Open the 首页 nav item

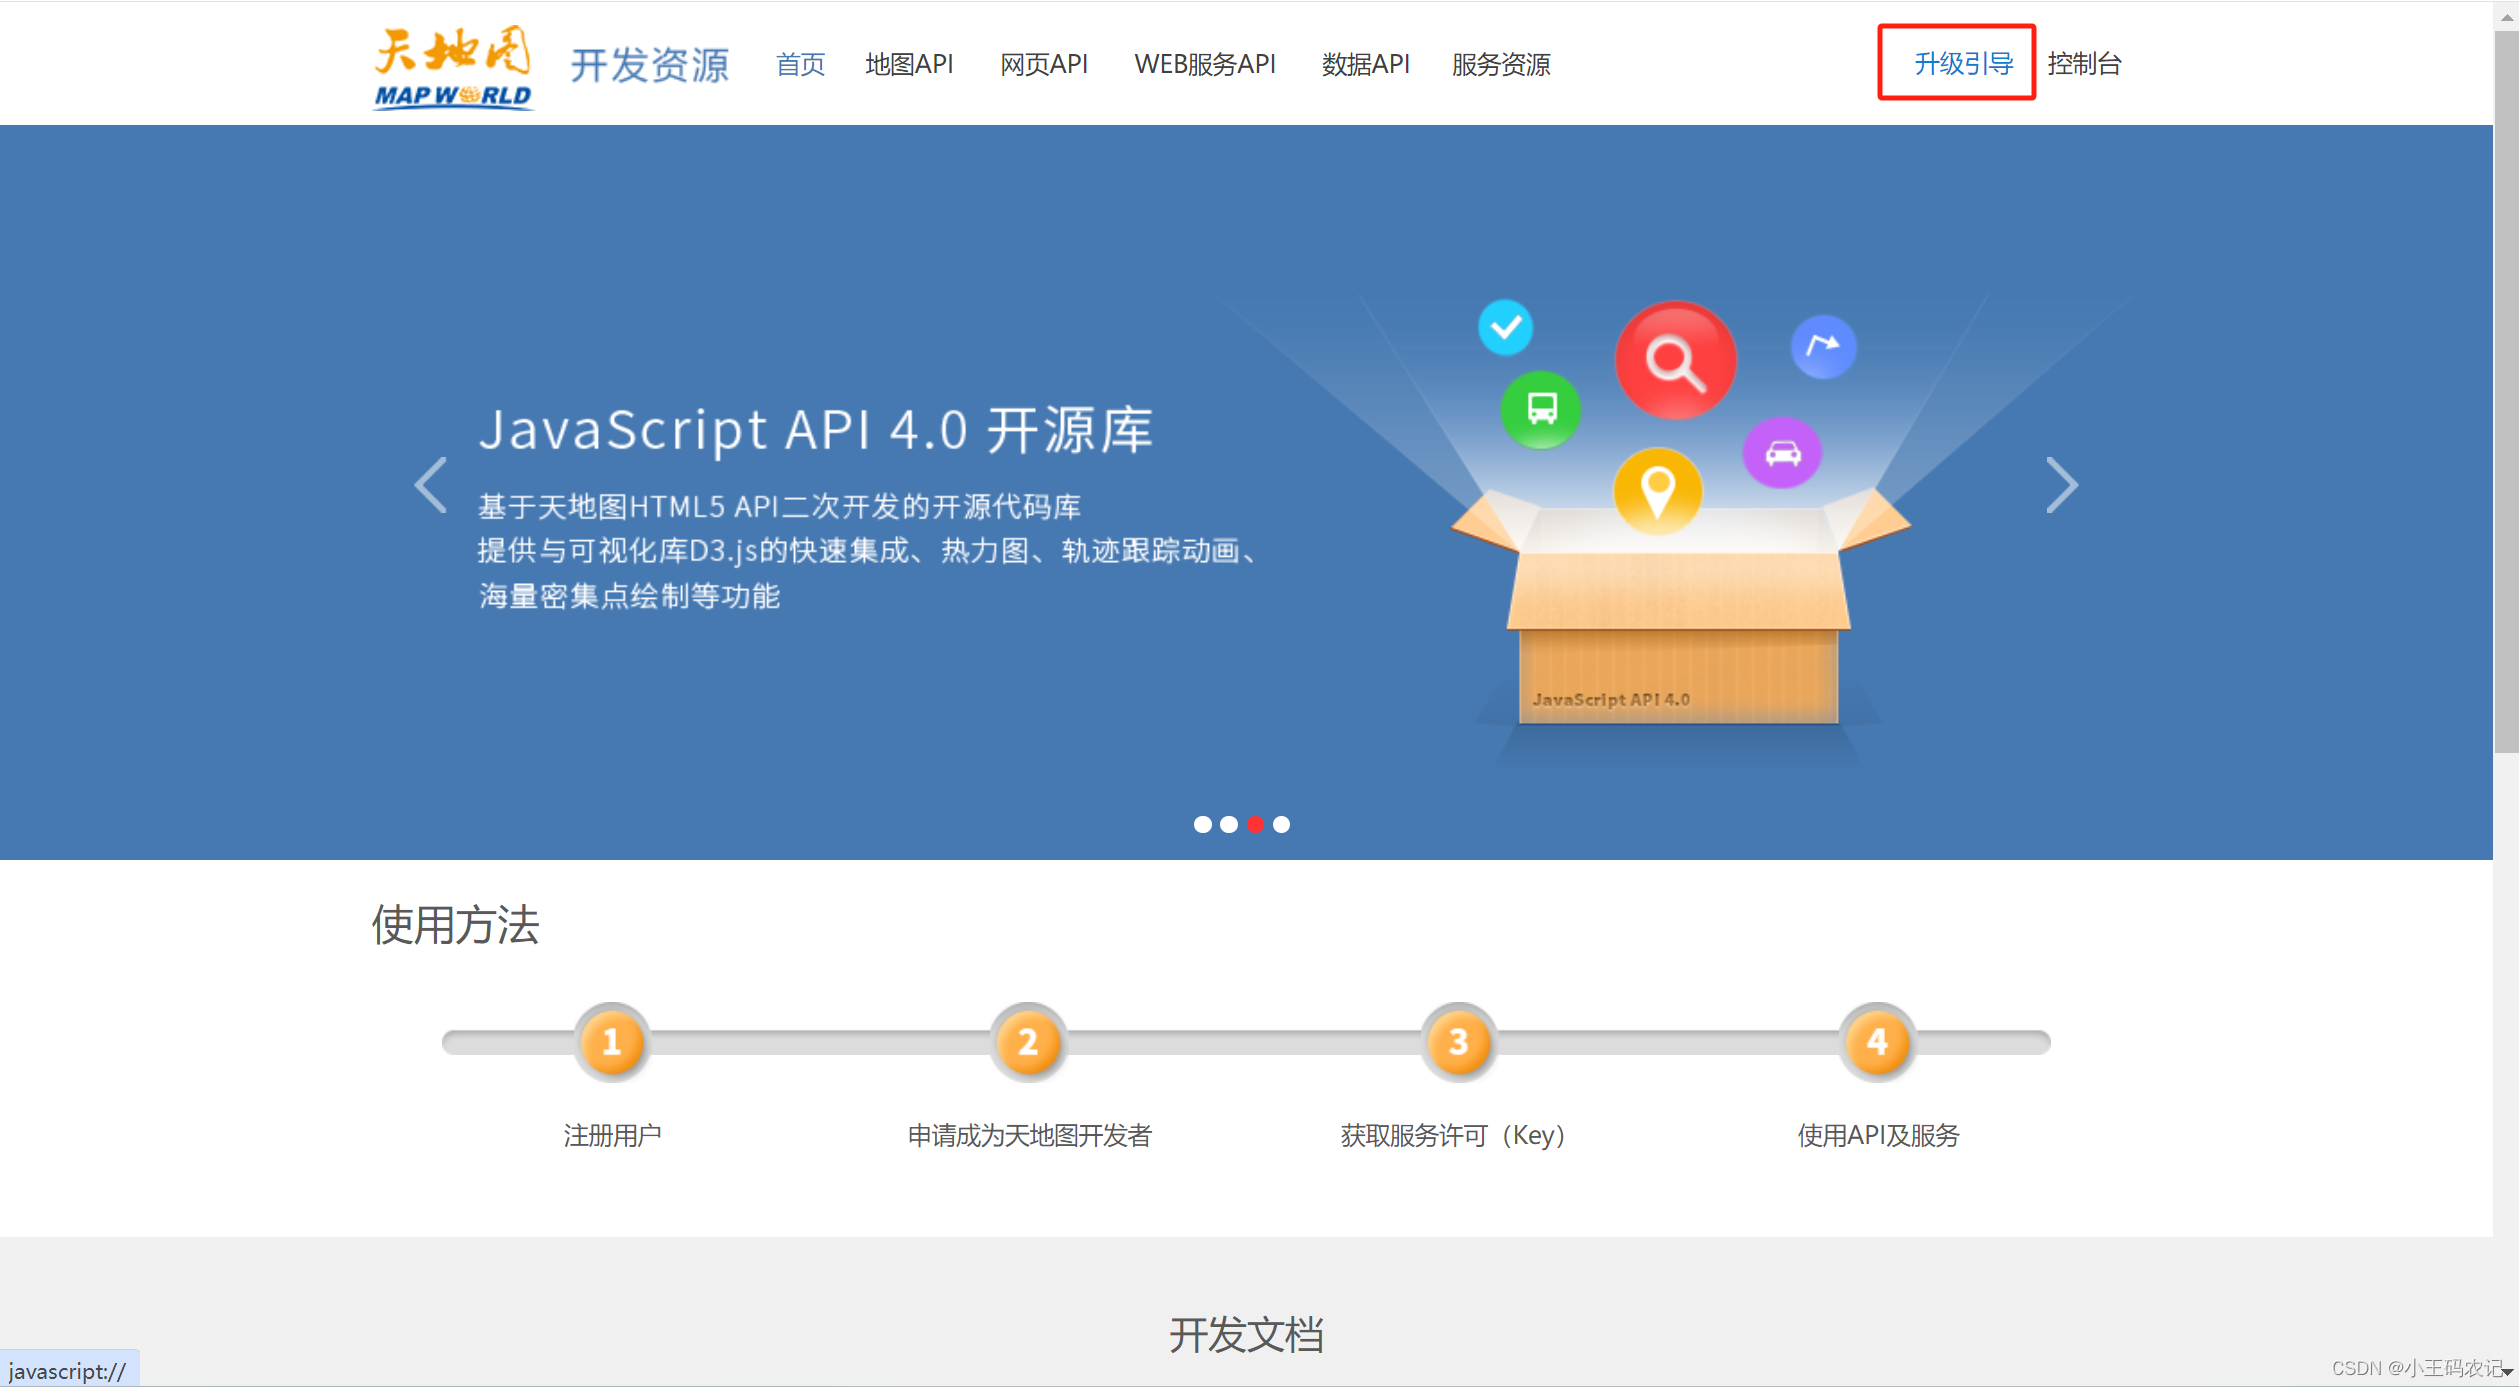click(800, 65)
